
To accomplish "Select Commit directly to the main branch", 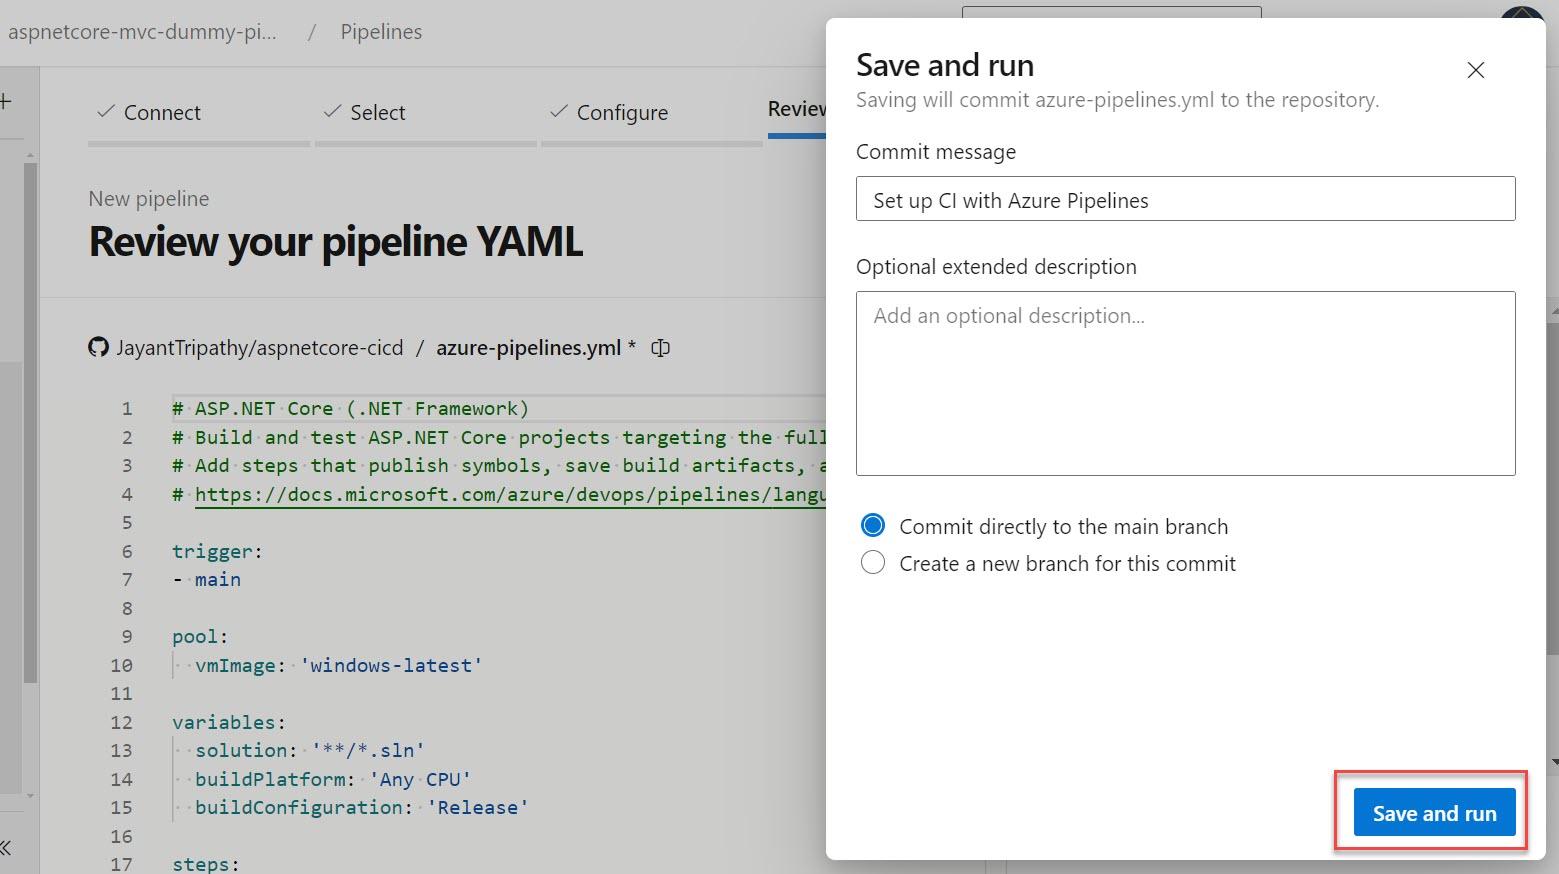I will point(873,526).
